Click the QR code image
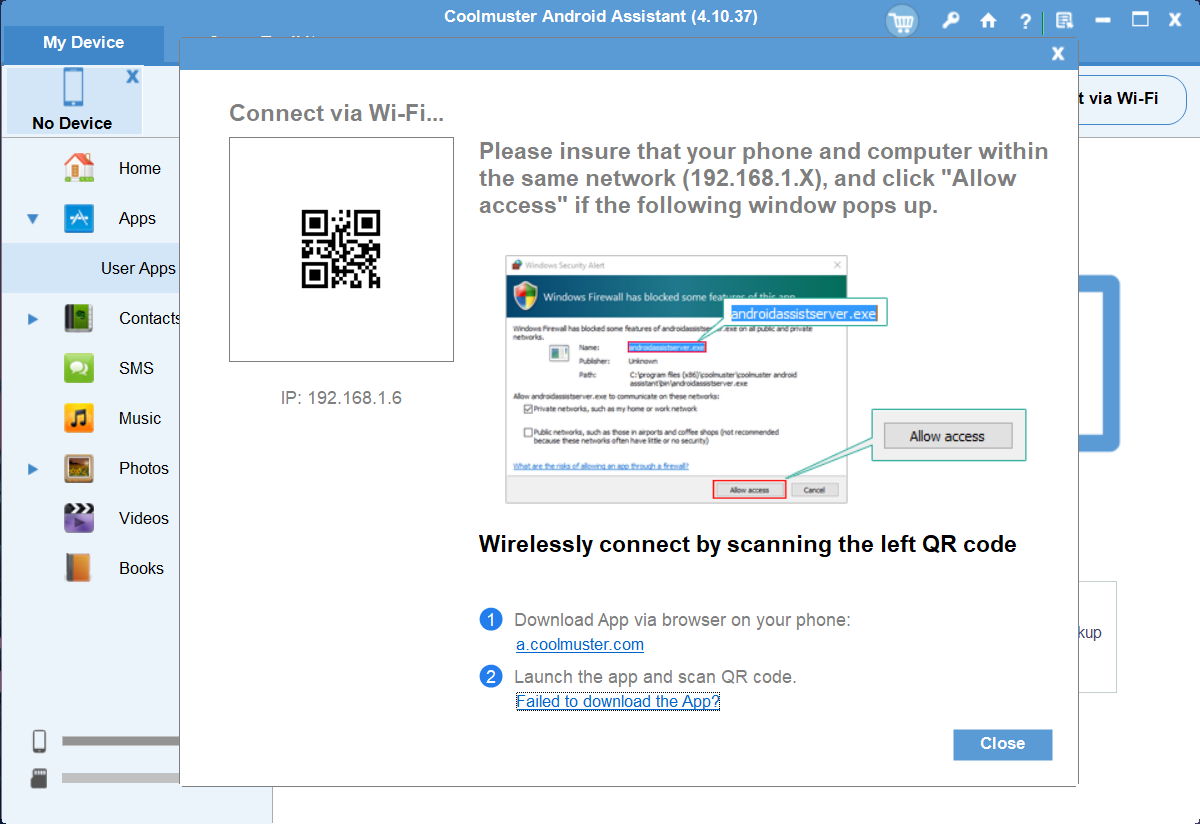This screenshot has width=1200, height=824. (341, 248)
